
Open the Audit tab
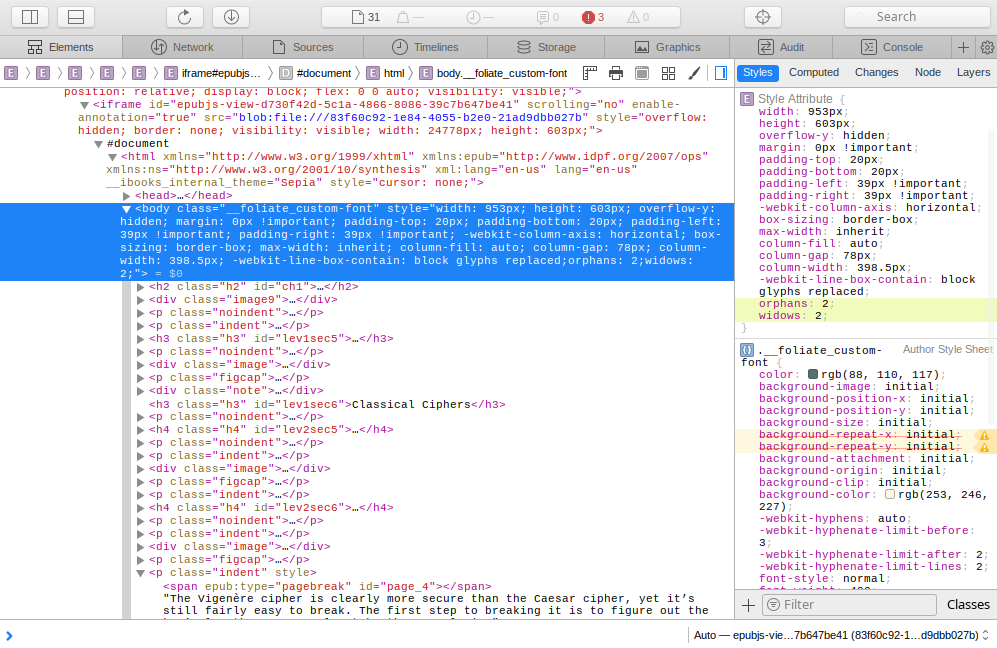pos(781,47)
